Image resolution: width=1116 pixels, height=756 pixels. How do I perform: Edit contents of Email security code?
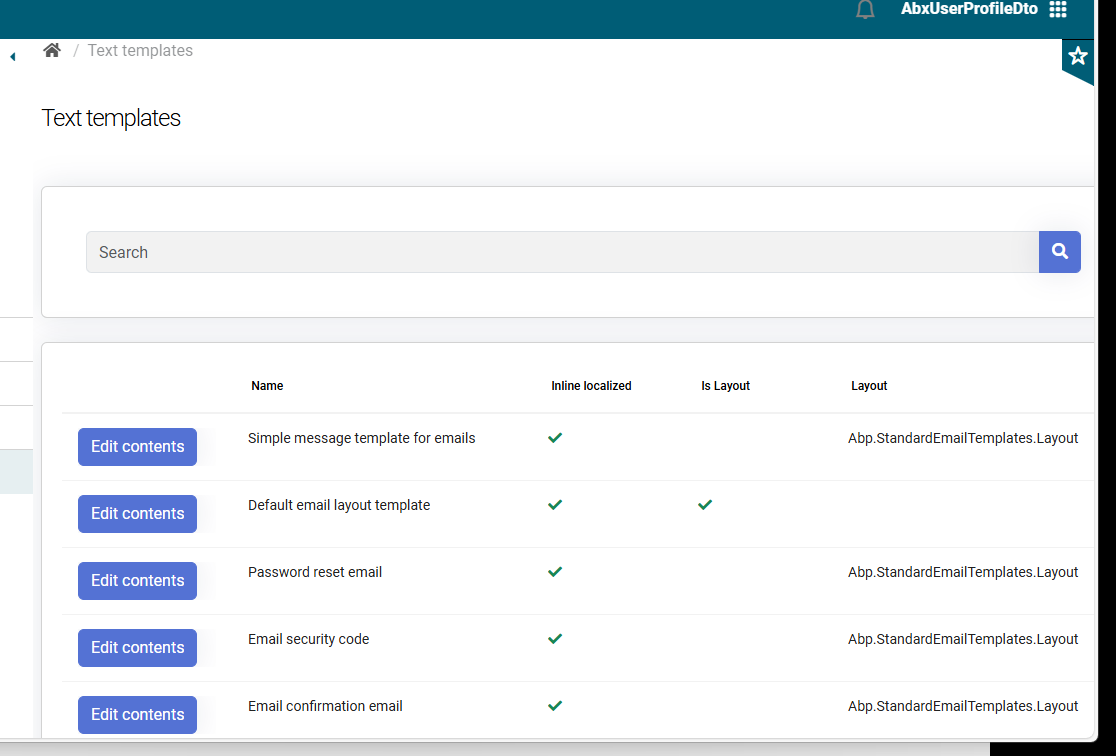point(137,648)
